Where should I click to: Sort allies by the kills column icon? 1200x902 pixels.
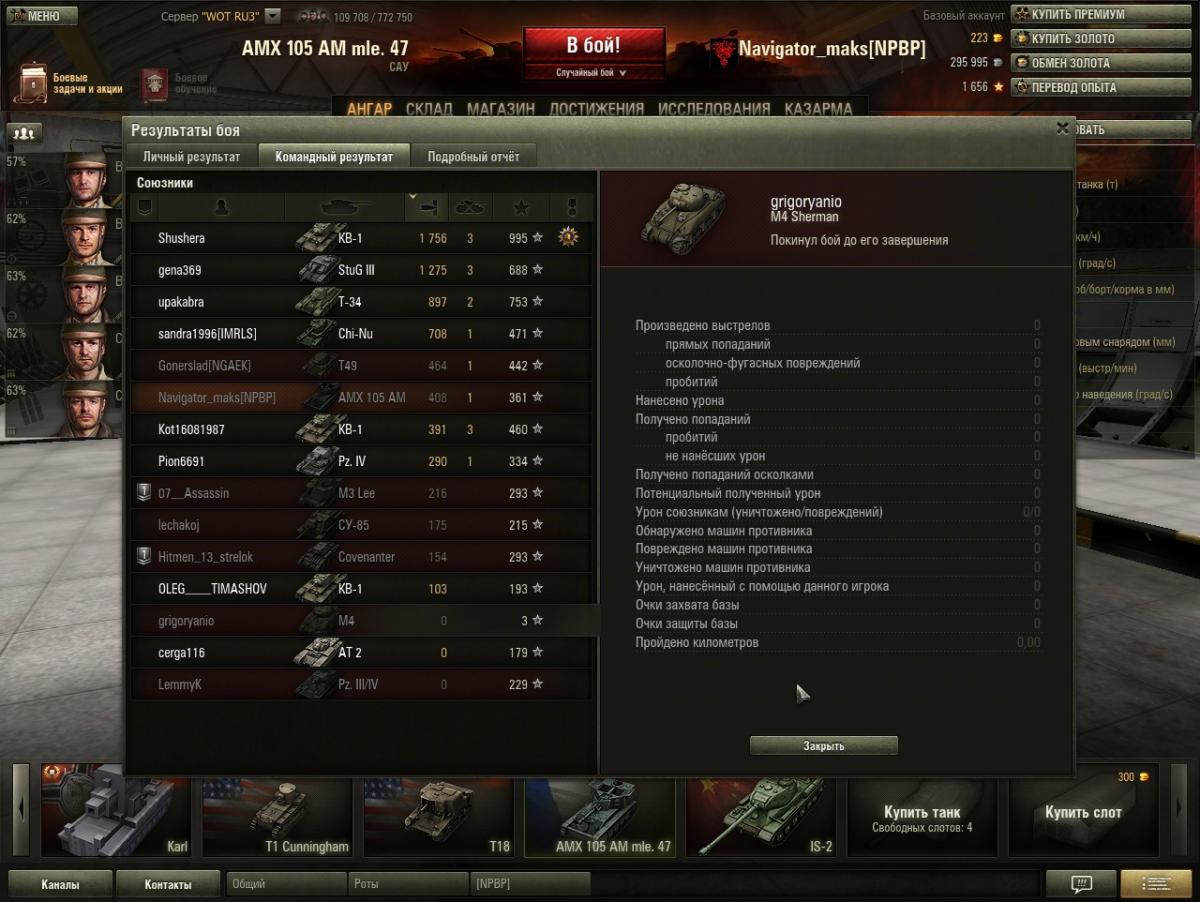click(470, 207)
